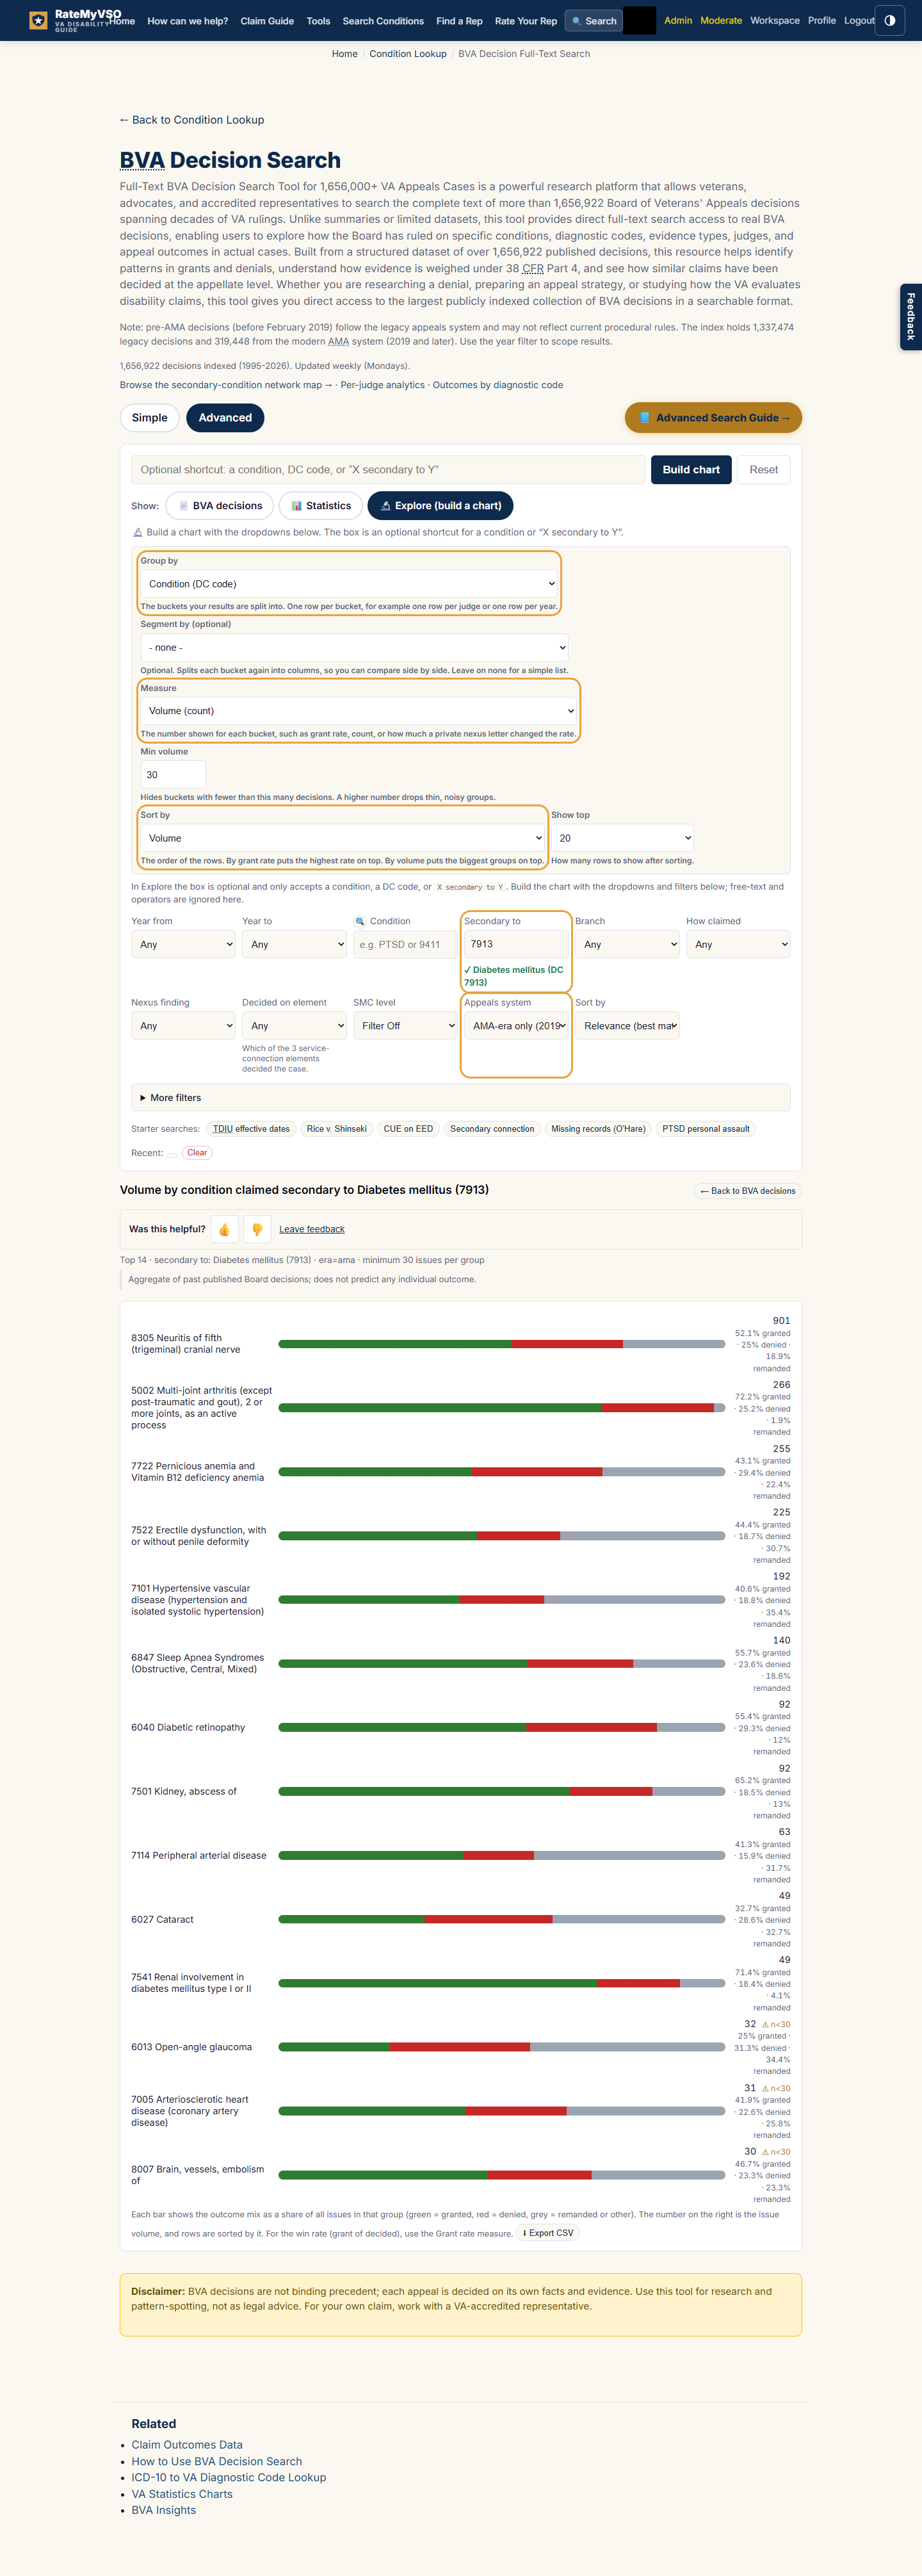Open the Find a Rep link
Viewport: 922px width, 2576px height.
pos(459,21)
